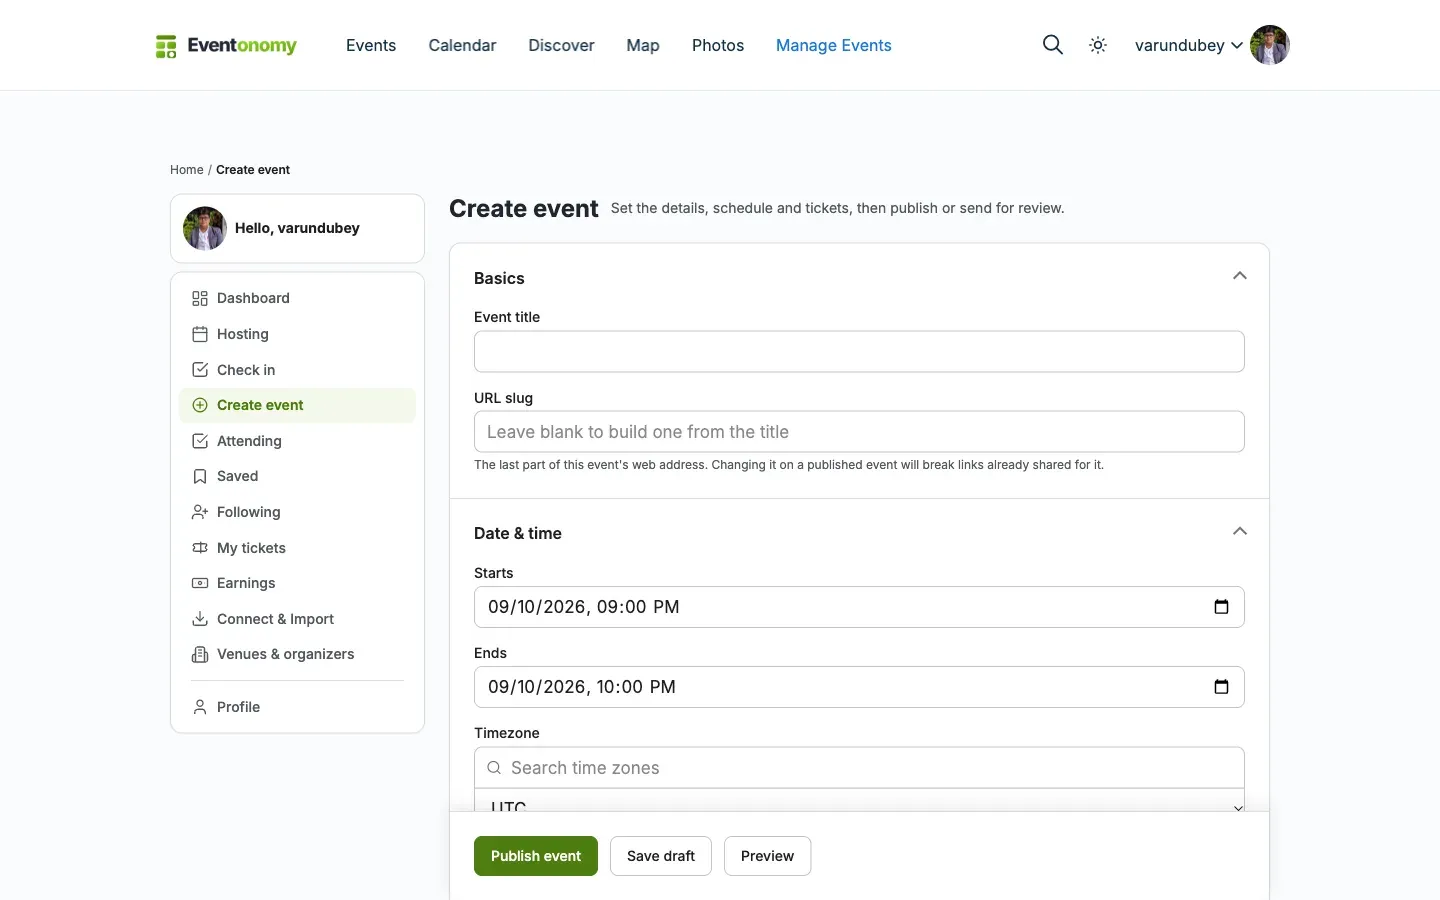Focus the Event title input field

[x=859, y=352]
